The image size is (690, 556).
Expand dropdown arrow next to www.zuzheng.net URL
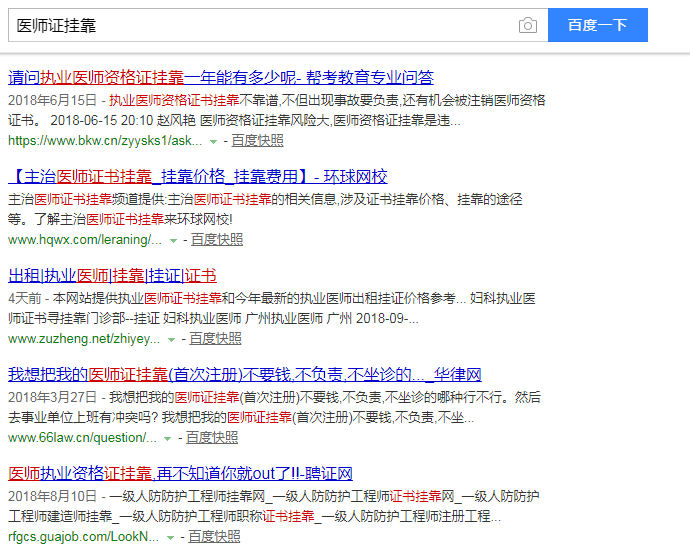click(x=172, y=340)
